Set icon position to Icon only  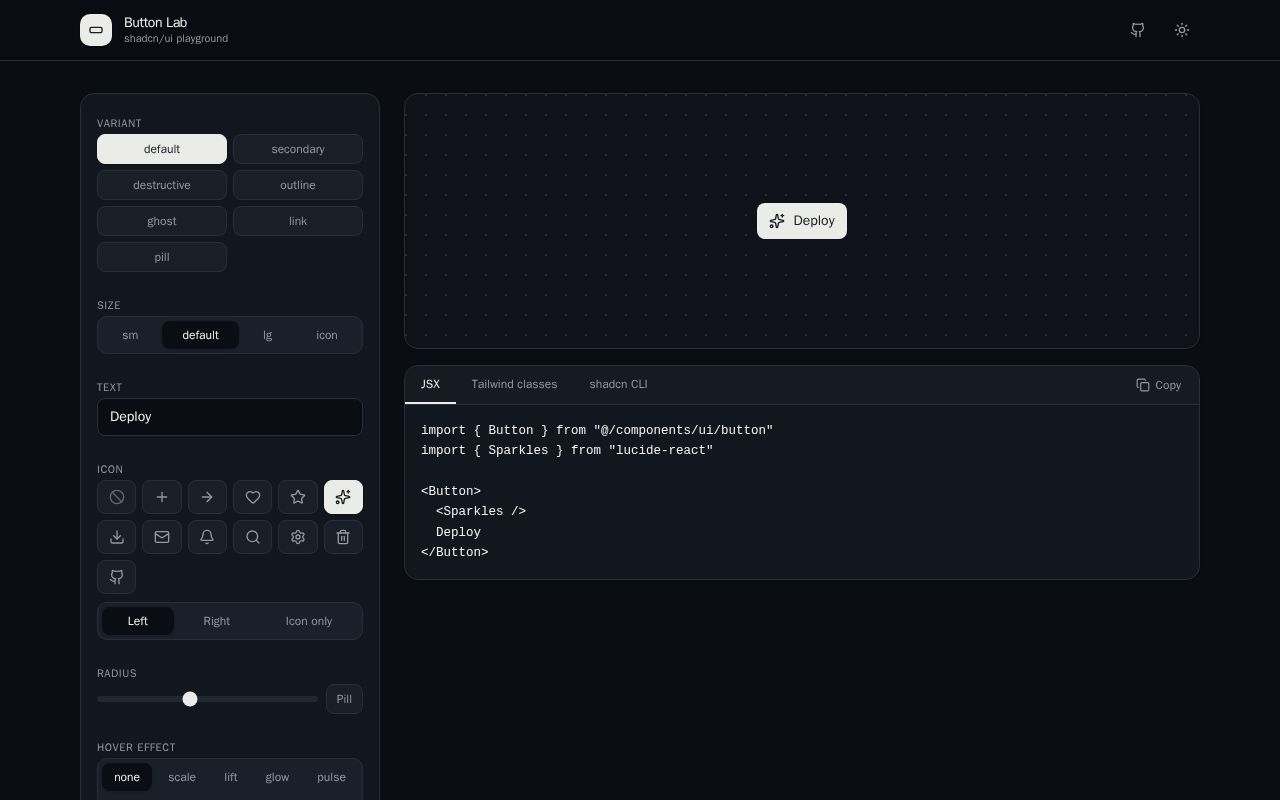309,621
